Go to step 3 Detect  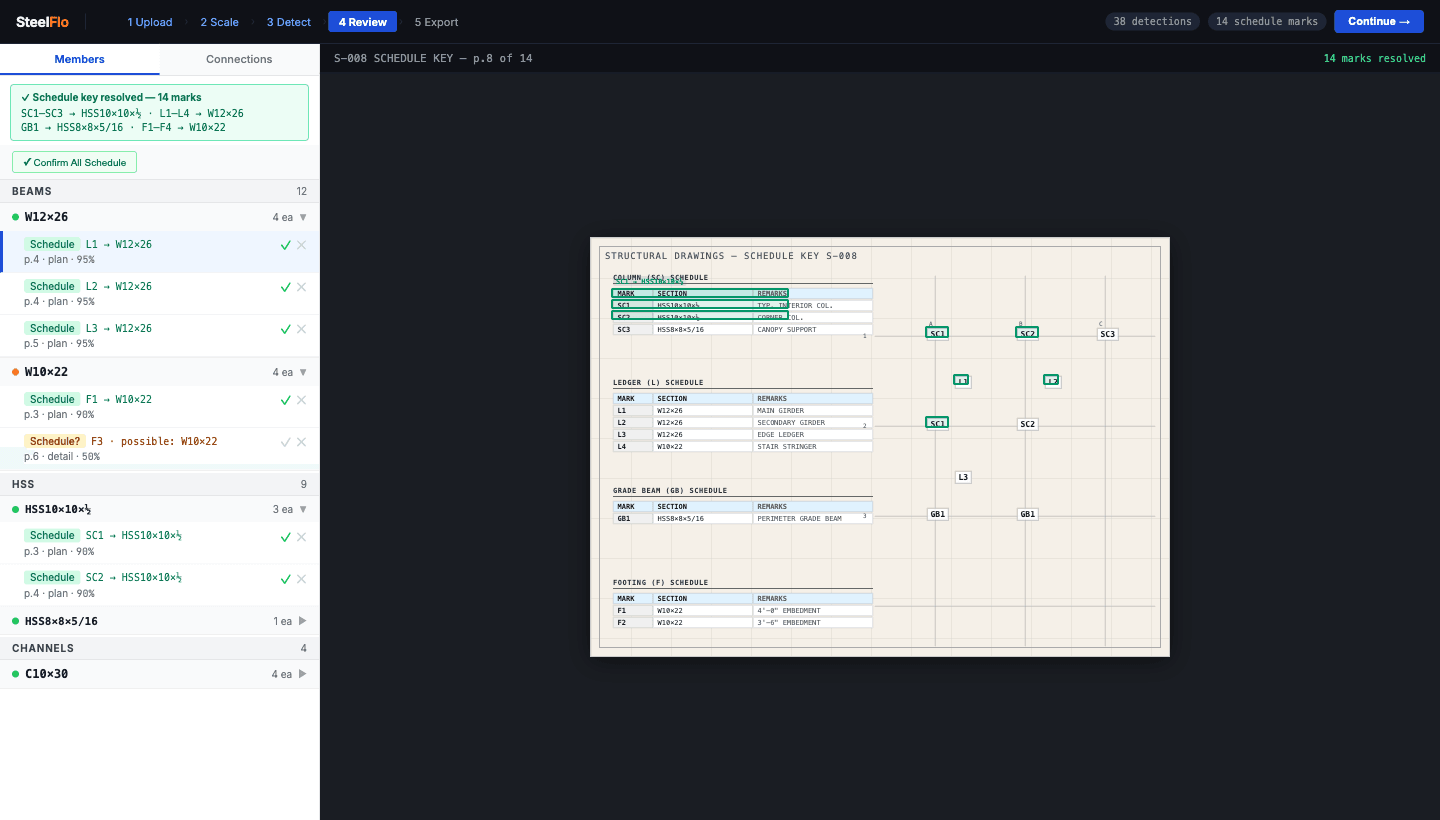point(289,22)
